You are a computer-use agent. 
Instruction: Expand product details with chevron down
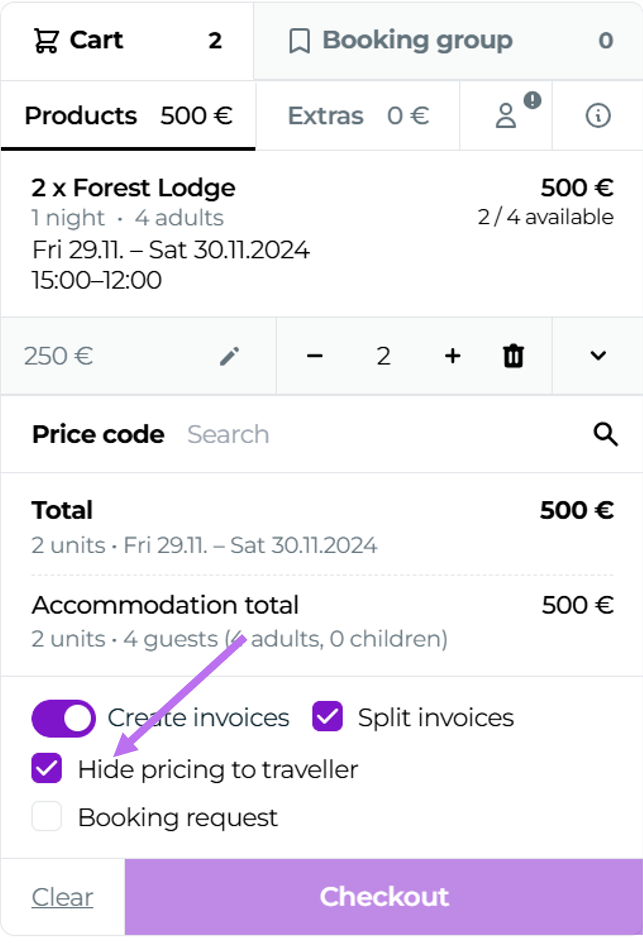click(598, 356)
